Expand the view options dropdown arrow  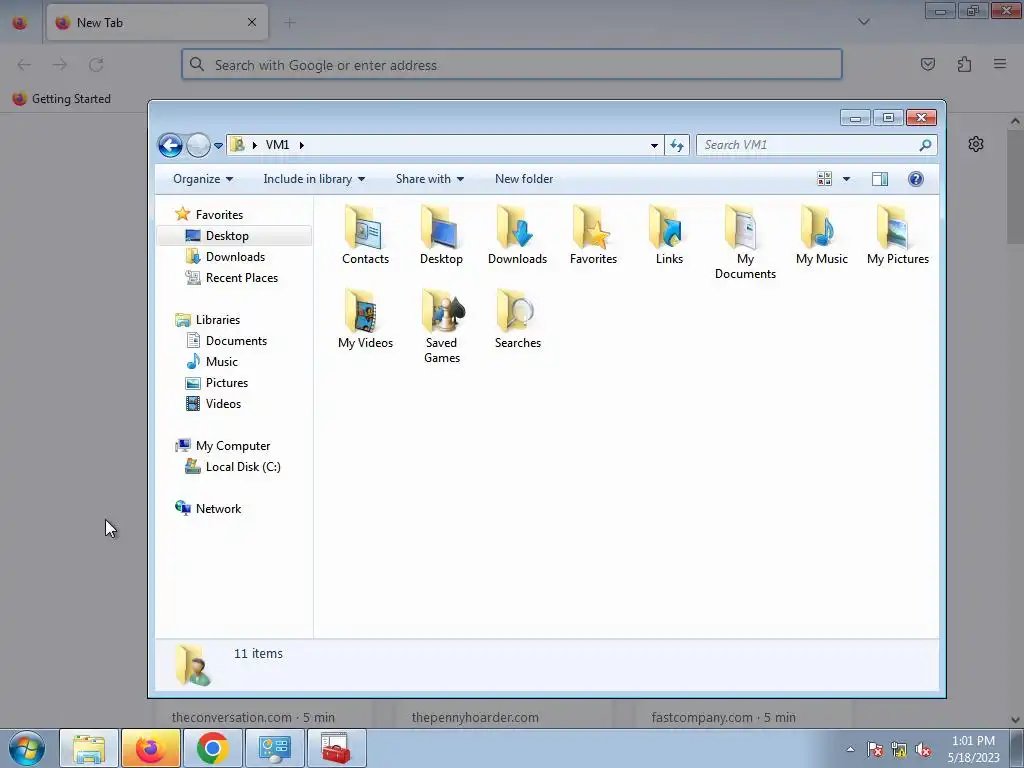pos(846,179)
